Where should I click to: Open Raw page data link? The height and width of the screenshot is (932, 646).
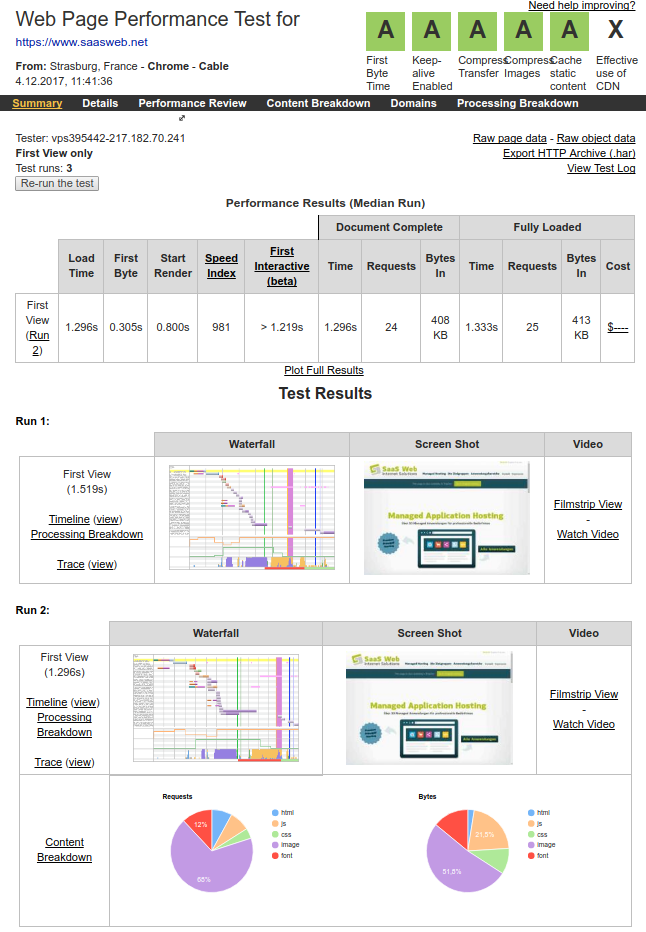click(x=509, y=138)
